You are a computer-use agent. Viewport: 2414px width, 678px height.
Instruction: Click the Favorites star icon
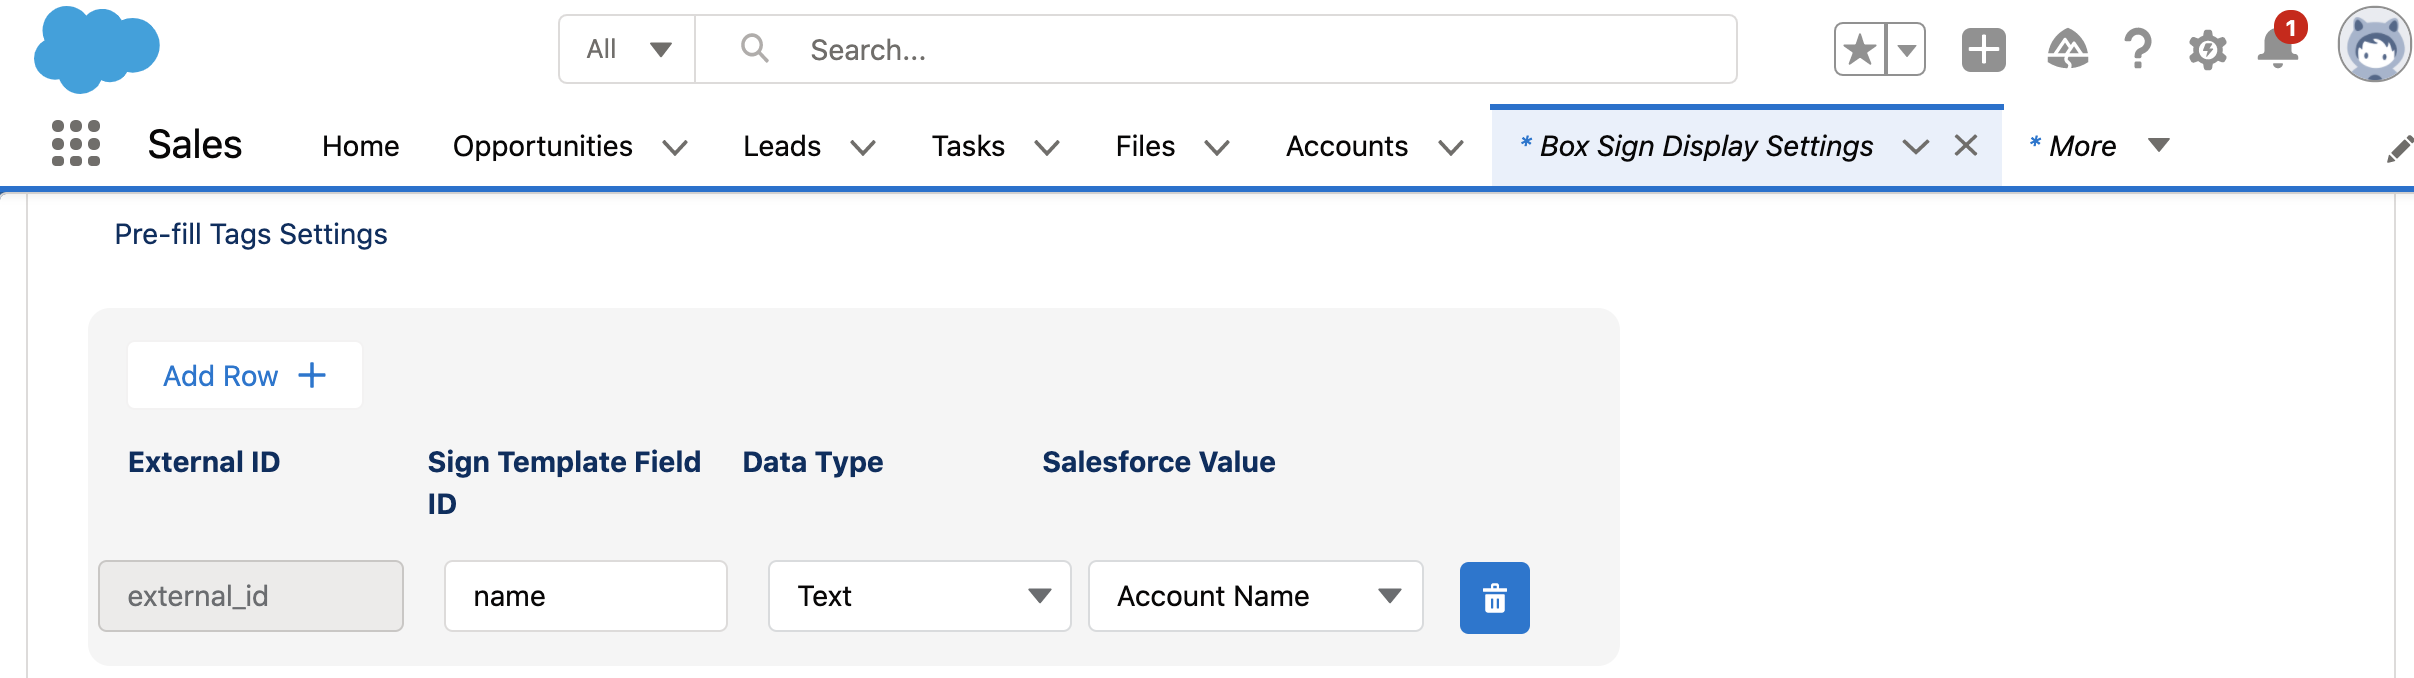pos(1860,49)
